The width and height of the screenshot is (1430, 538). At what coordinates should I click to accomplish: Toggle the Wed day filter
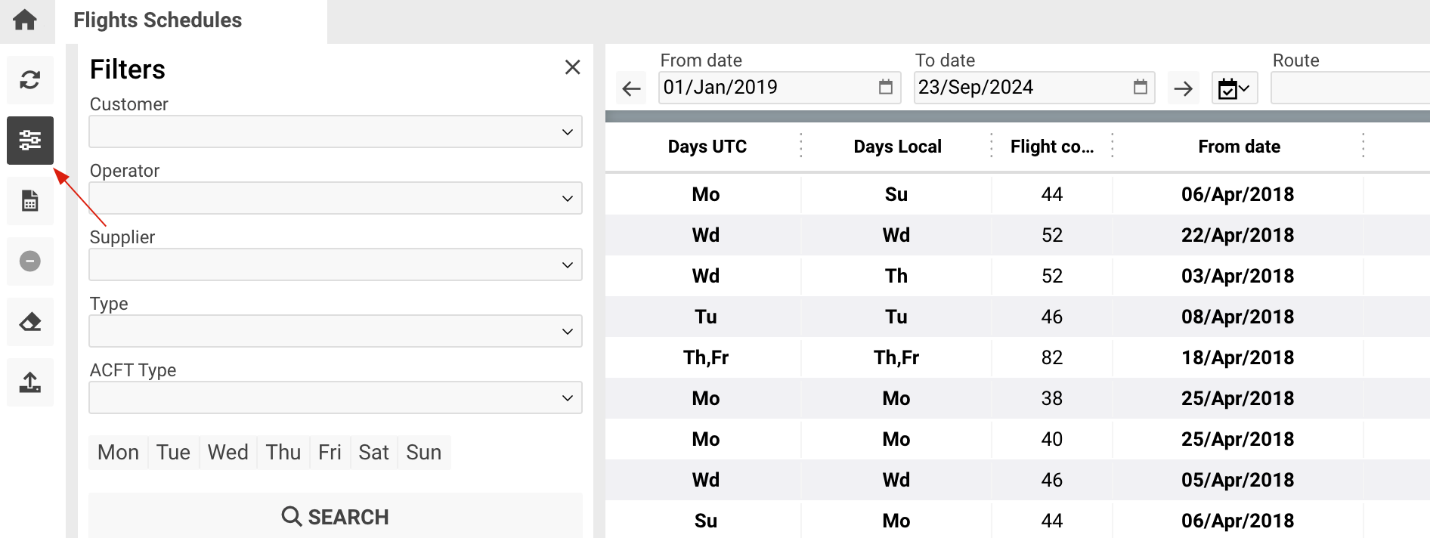(x=227, y=453)
